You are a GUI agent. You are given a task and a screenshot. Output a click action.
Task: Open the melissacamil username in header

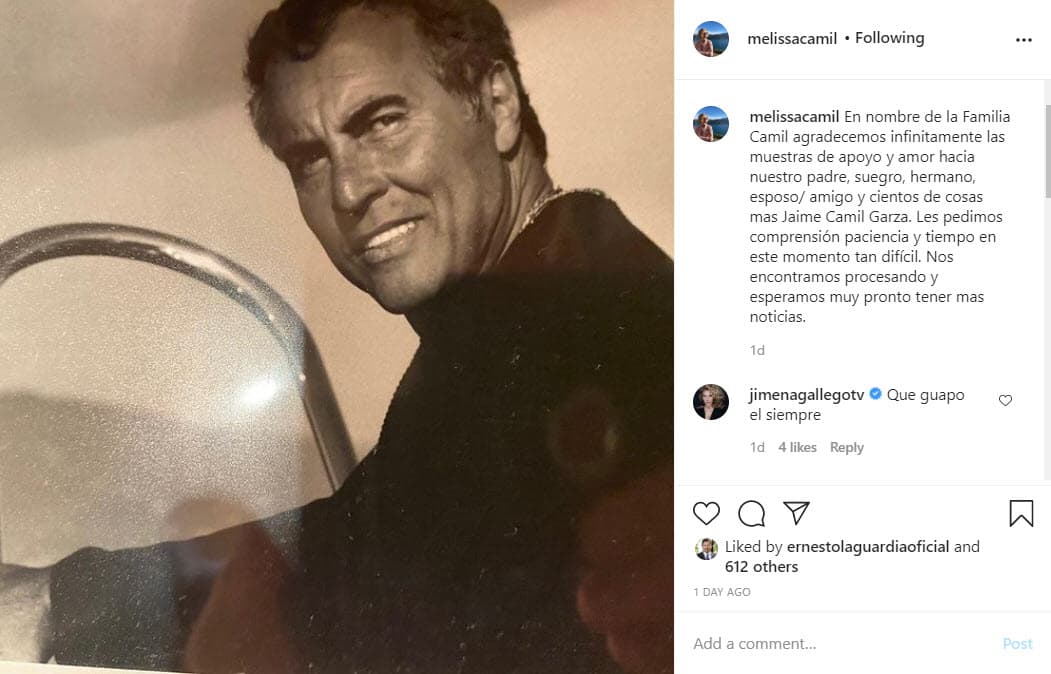792,39
